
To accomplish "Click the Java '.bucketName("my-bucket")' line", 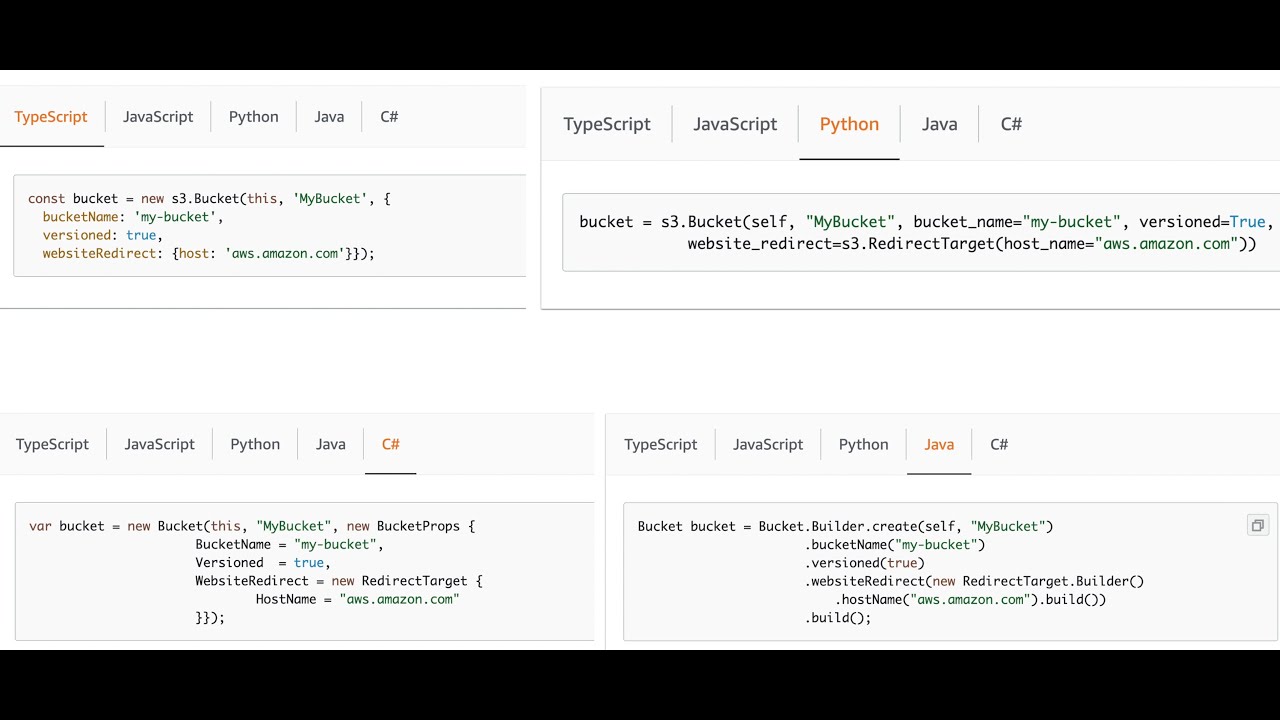I will (895, 544).
